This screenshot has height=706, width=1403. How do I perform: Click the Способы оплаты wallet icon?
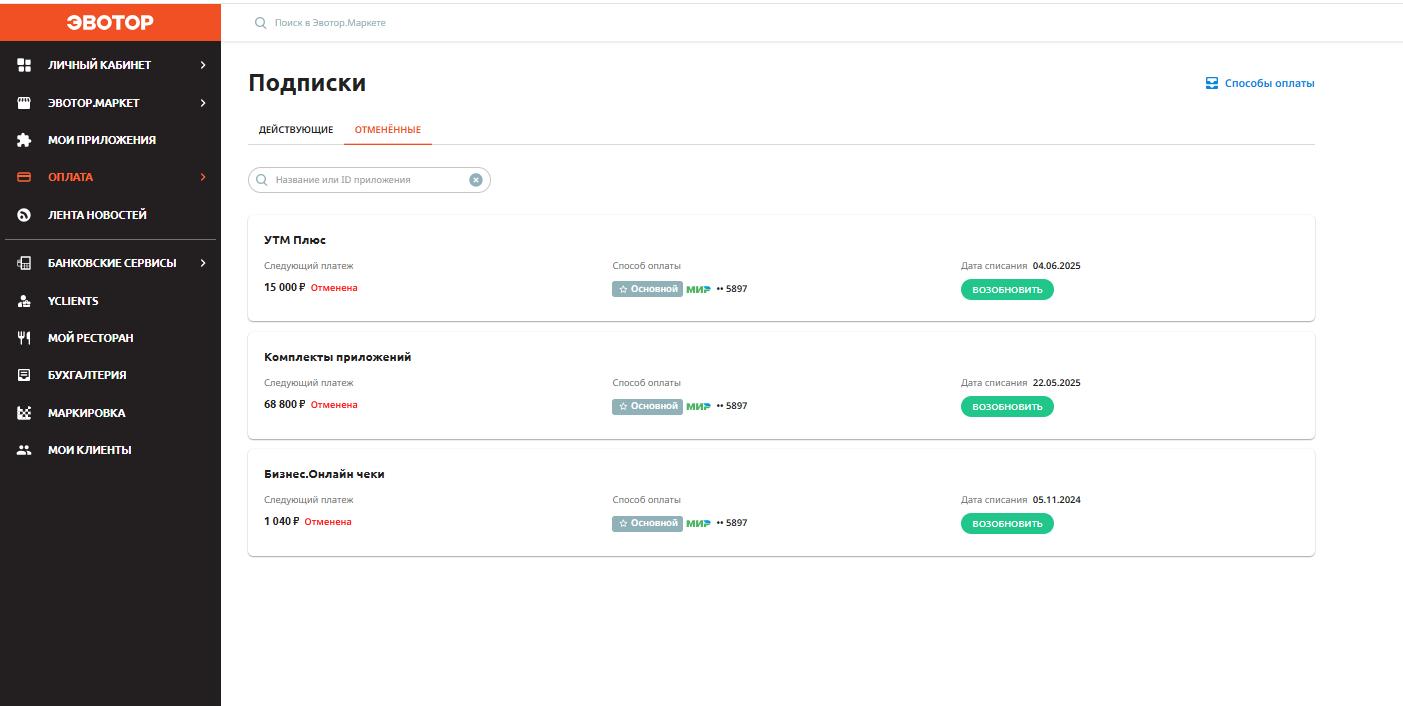(1212, 83)
